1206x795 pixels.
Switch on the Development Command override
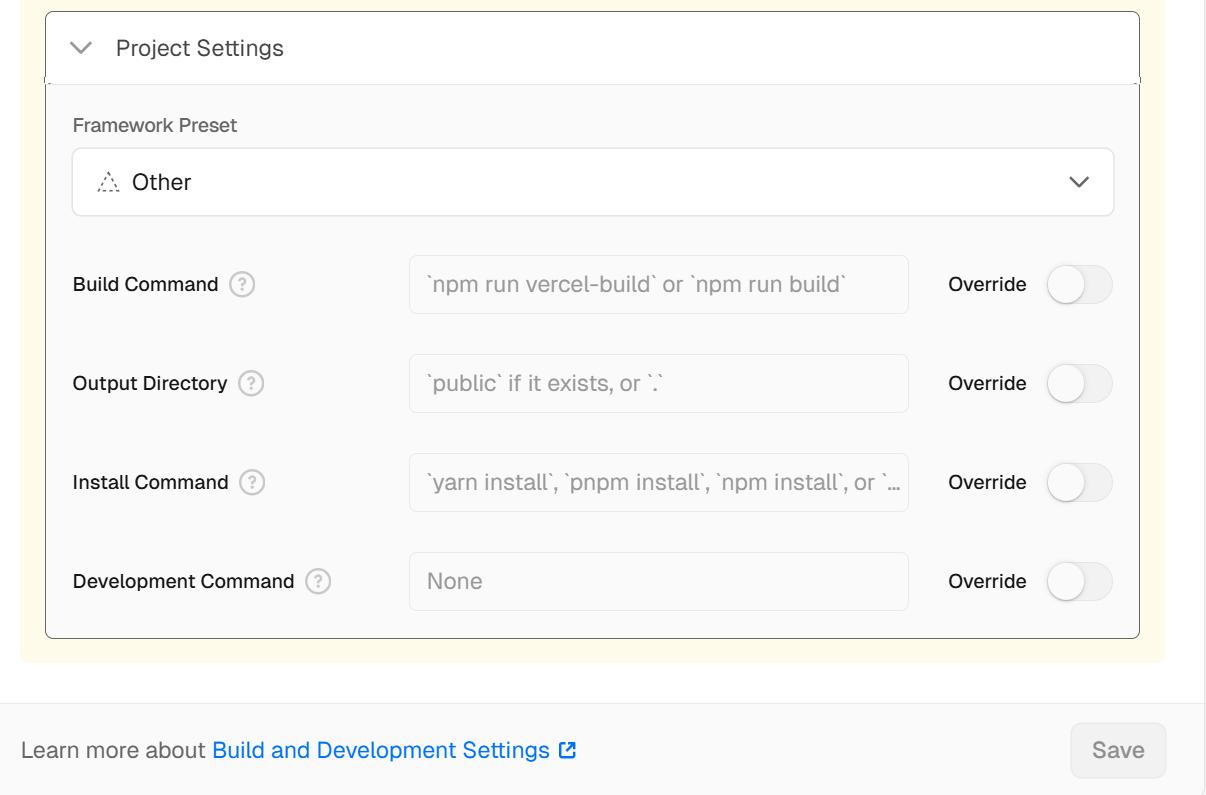point(1079,582)
